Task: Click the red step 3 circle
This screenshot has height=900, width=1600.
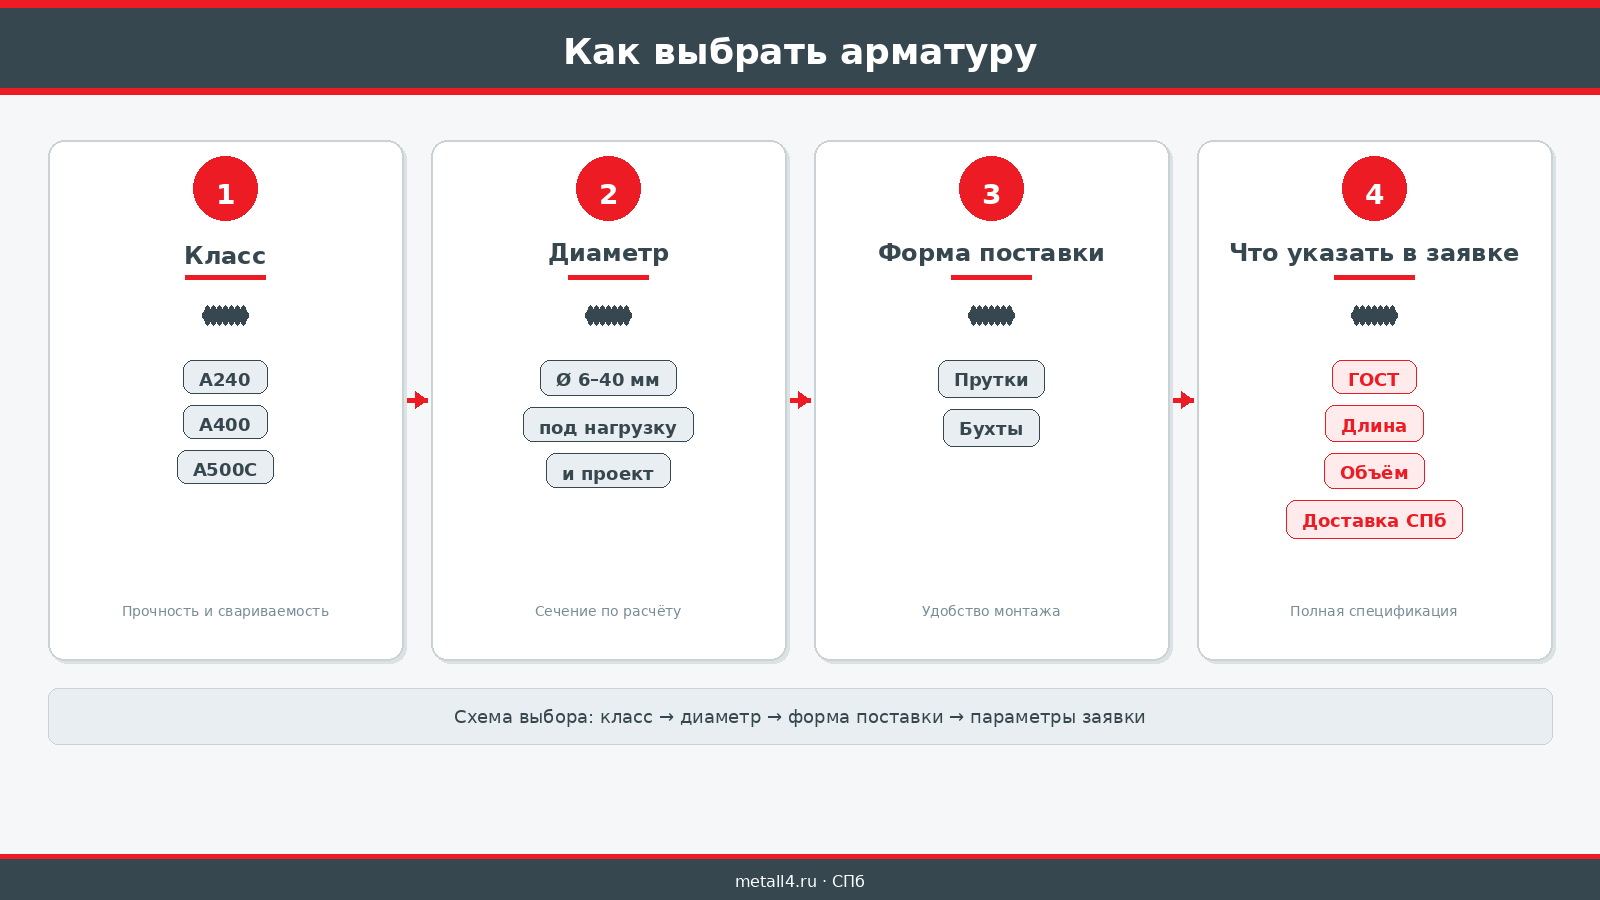Action: [x=991, y=188]
